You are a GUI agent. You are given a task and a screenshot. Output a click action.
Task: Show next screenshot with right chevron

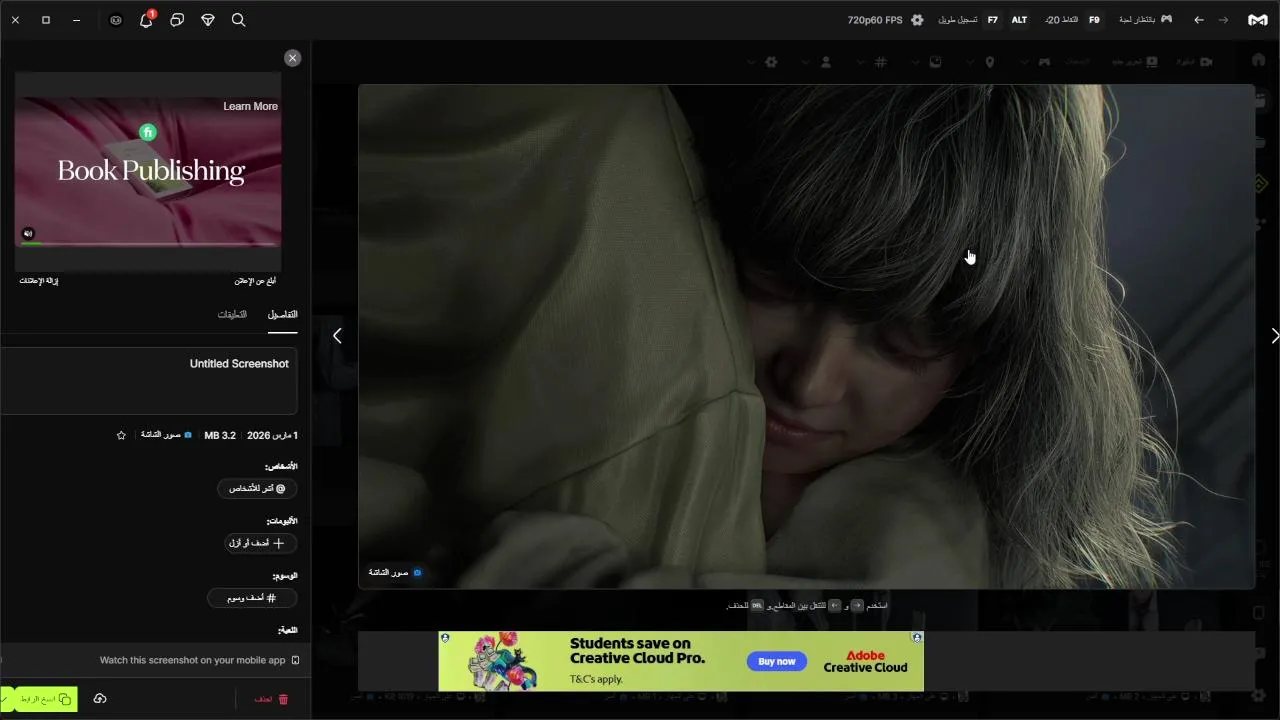1274,336
